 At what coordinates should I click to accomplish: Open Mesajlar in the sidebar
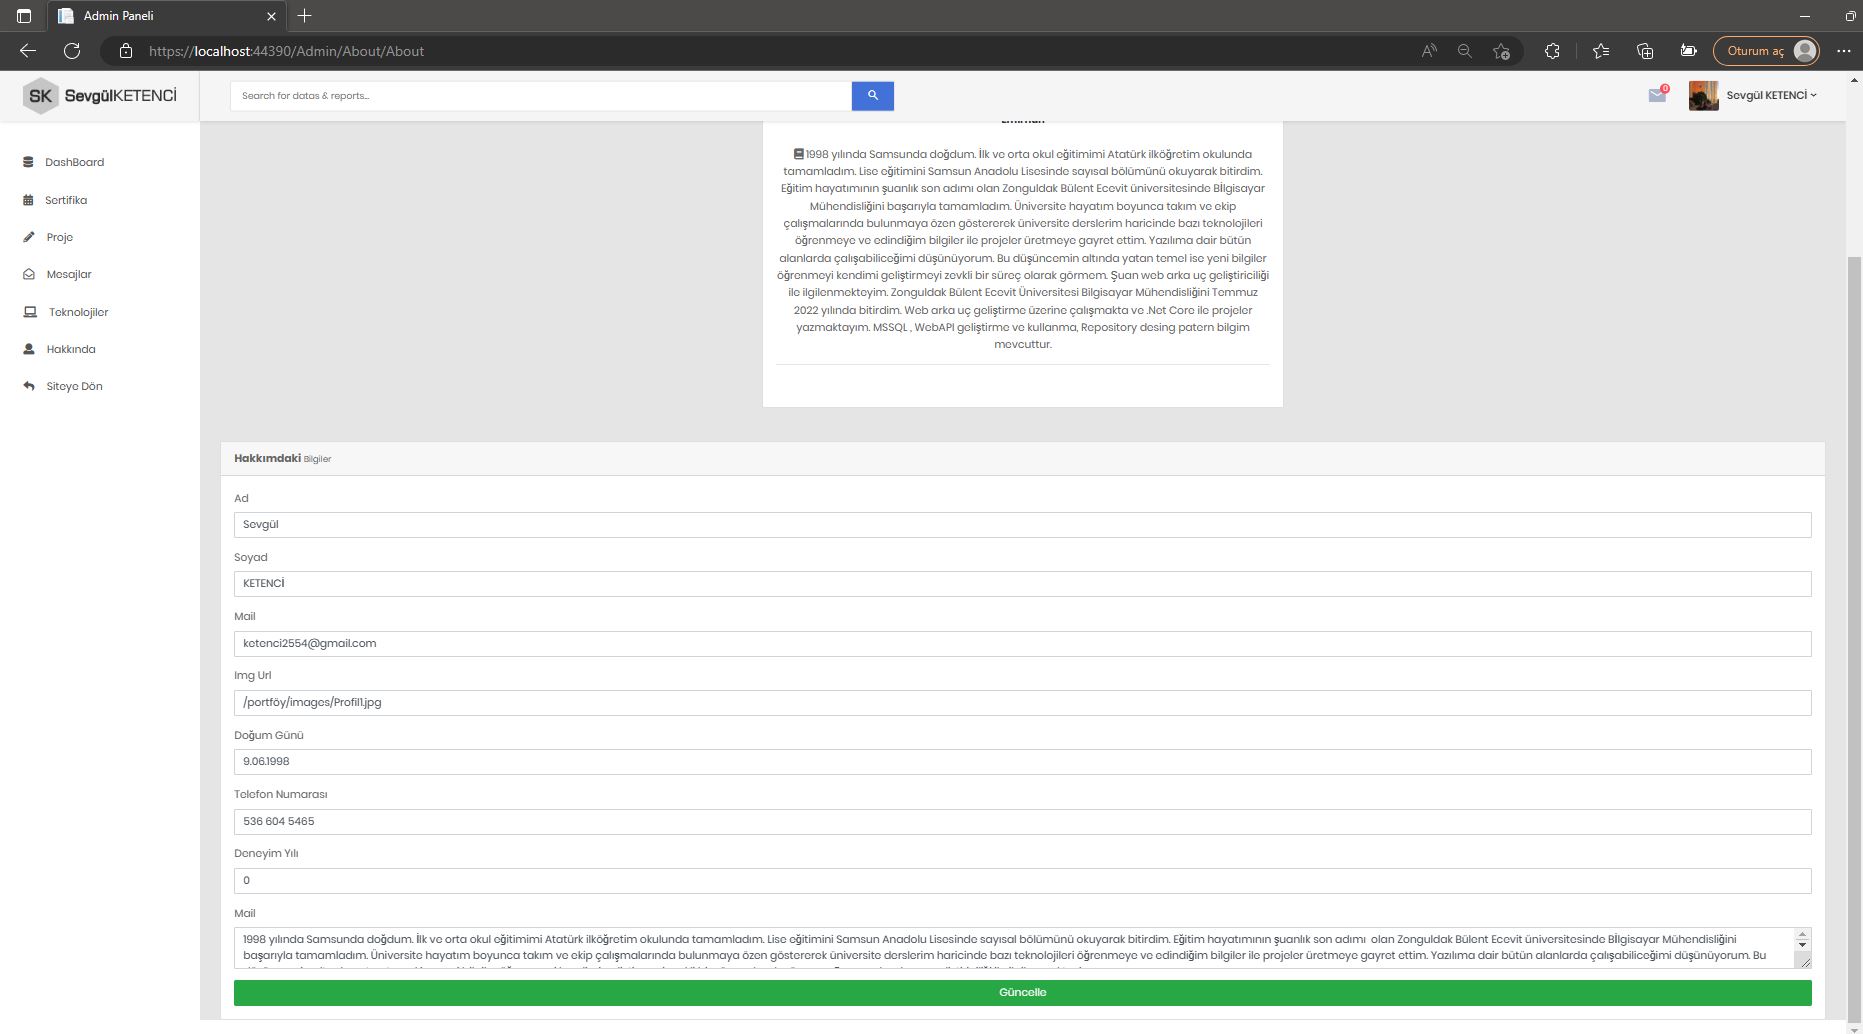click(x=69, y=274)
